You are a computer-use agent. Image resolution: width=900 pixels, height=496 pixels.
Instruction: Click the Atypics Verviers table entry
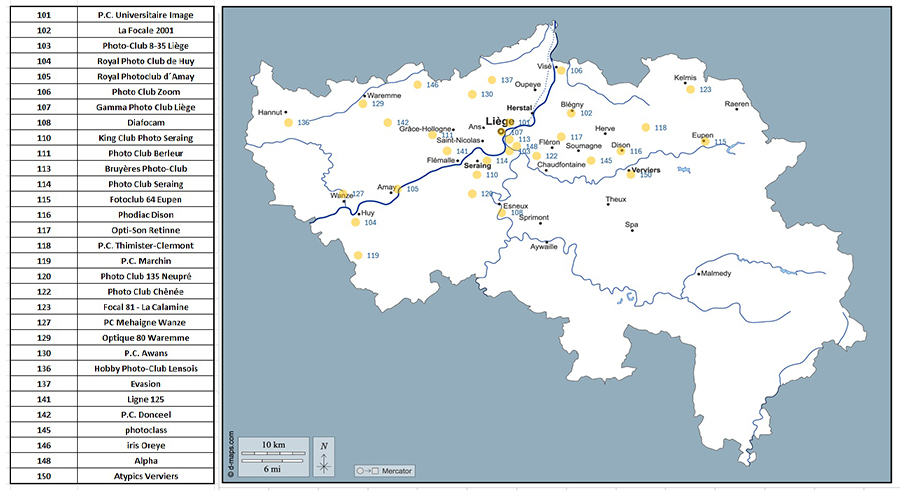pos(146,476)
